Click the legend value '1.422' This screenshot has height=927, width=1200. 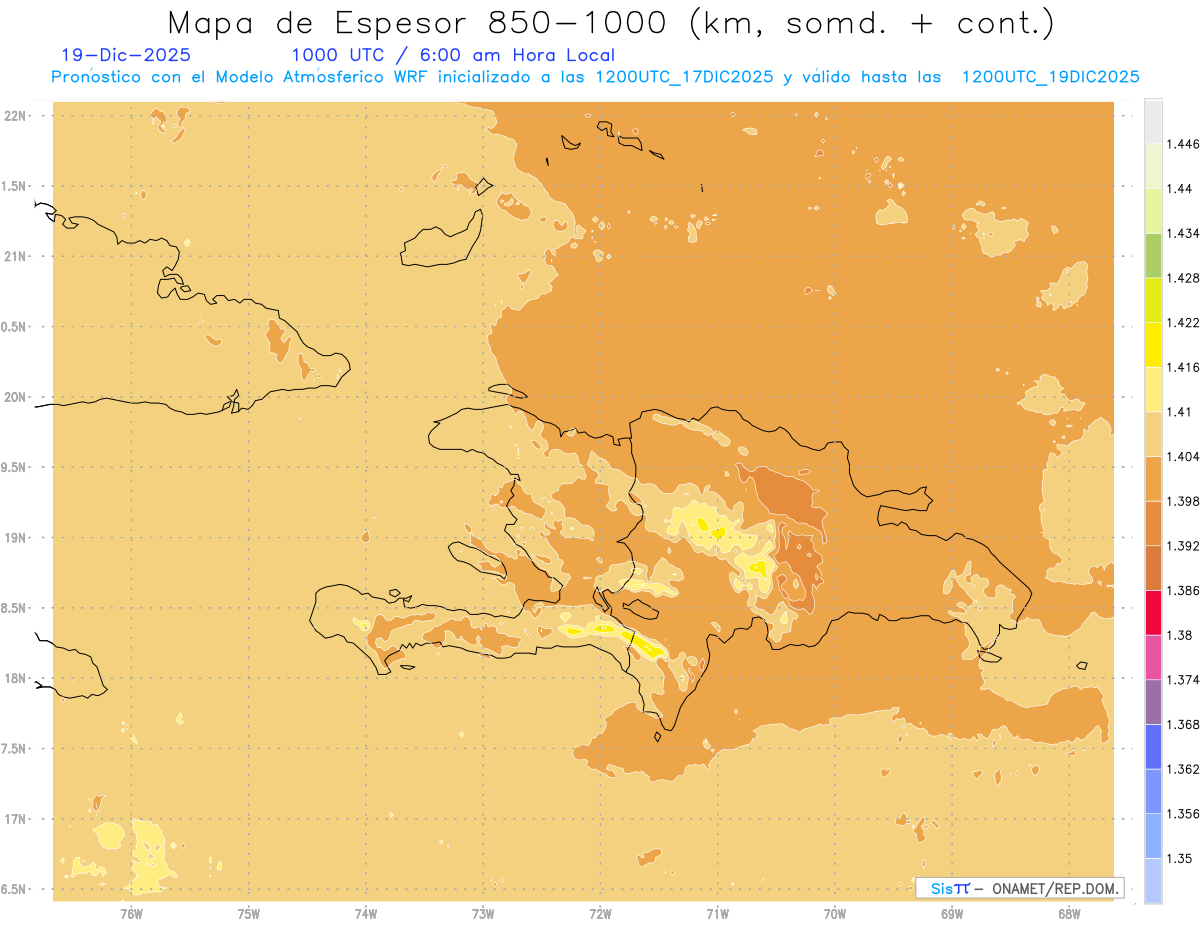pos(1185,323)
